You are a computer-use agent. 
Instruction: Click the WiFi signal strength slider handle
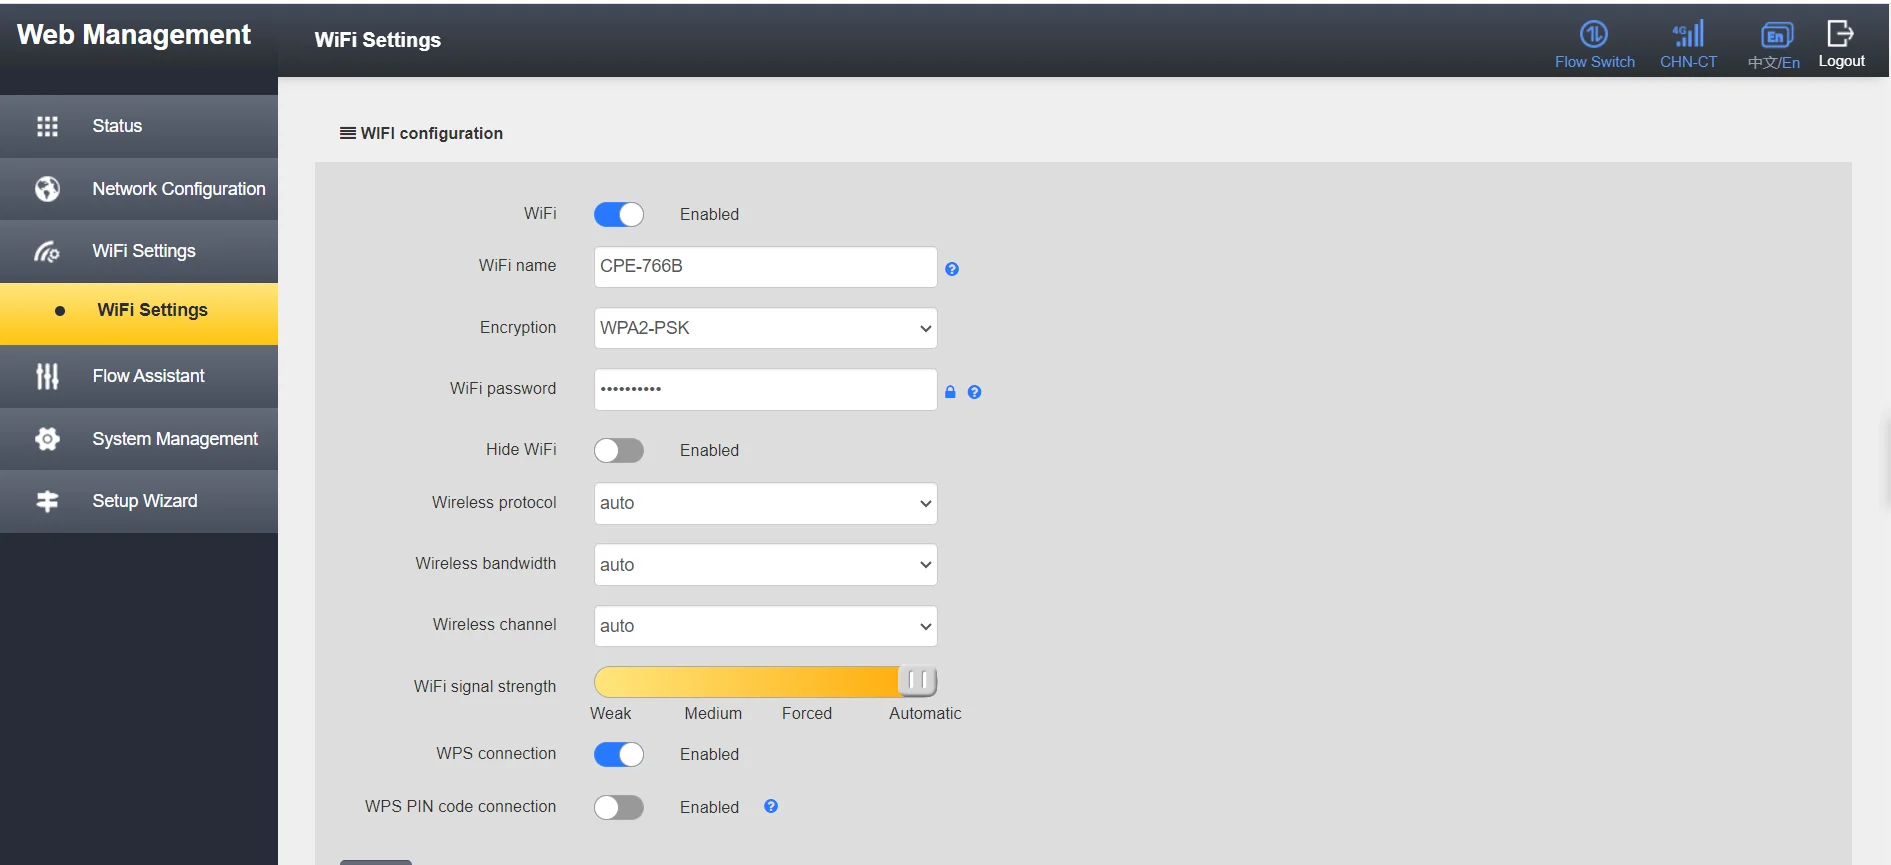(x=917, y=681)
